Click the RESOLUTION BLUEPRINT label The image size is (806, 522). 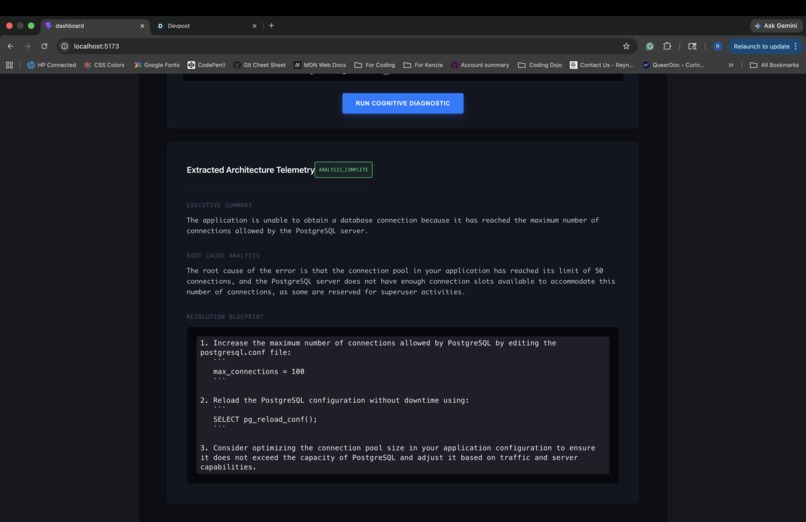(x=225, y=316)
